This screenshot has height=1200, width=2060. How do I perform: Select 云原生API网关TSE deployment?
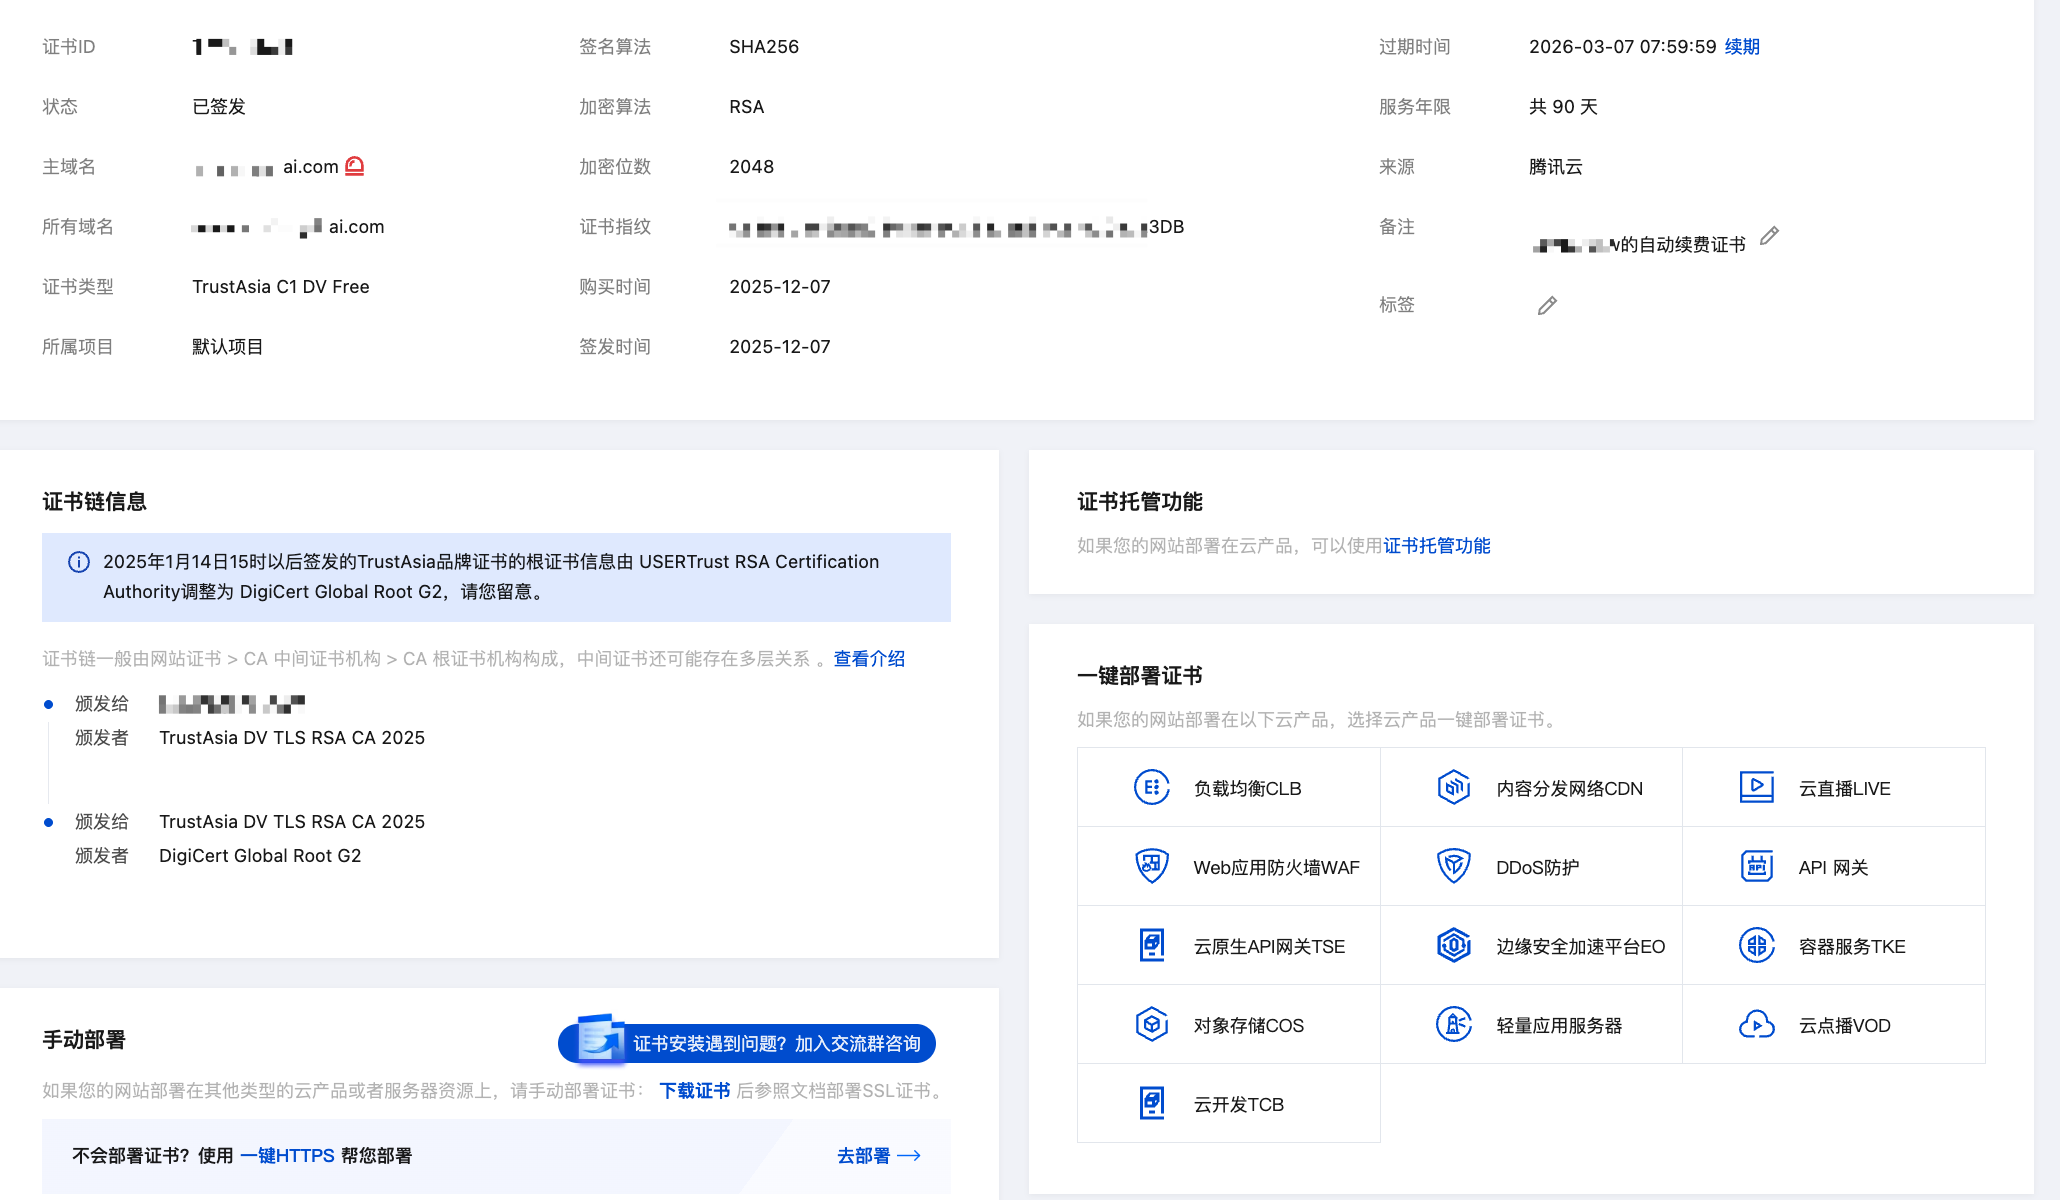(x=1268, y=946)
